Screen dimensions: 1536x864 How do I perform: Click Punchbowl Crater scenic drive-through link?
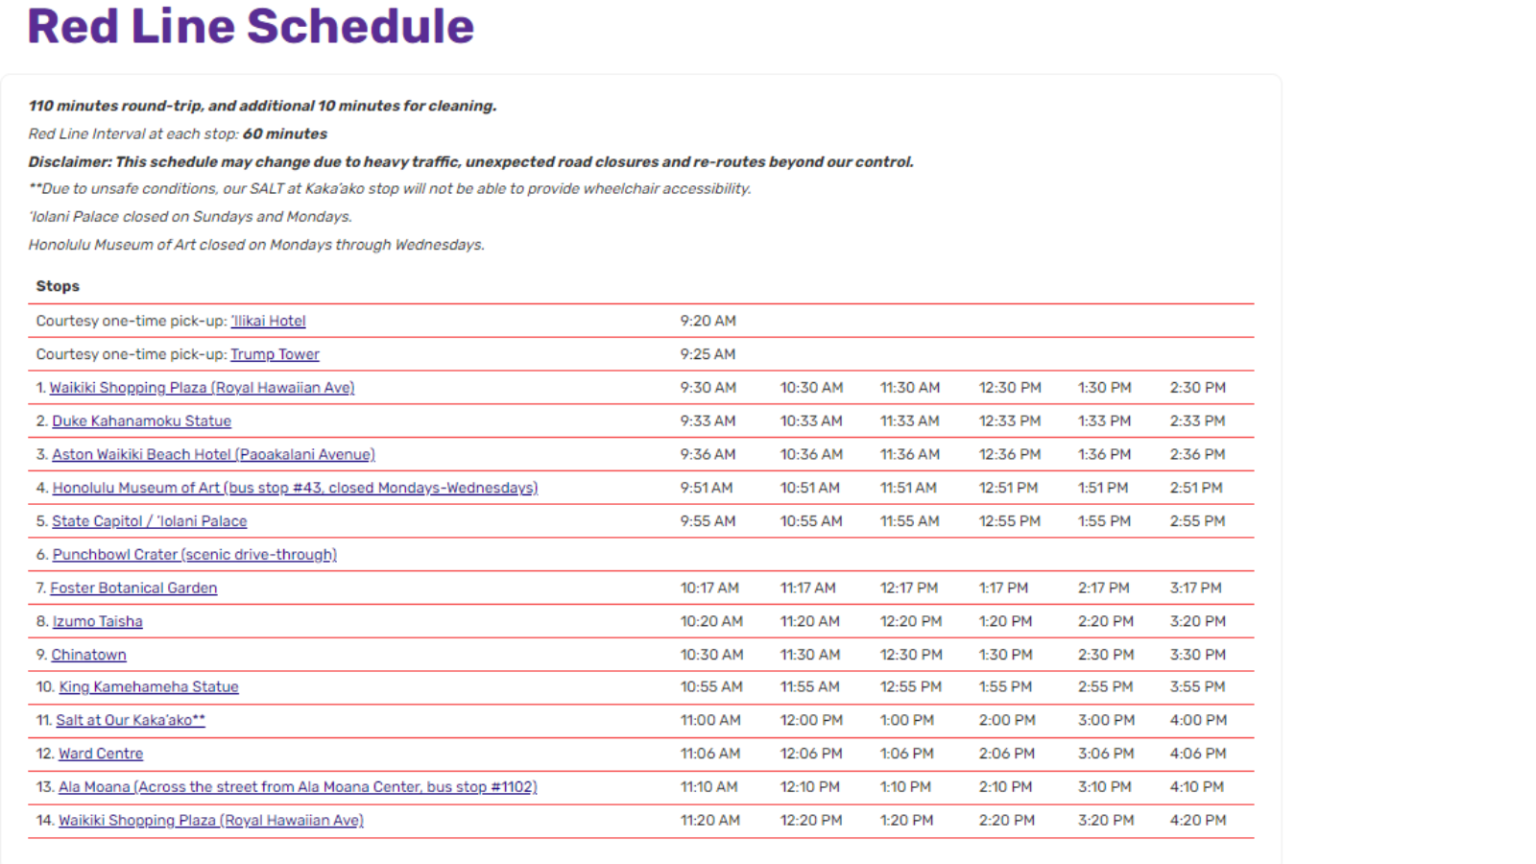pos(194,554)
